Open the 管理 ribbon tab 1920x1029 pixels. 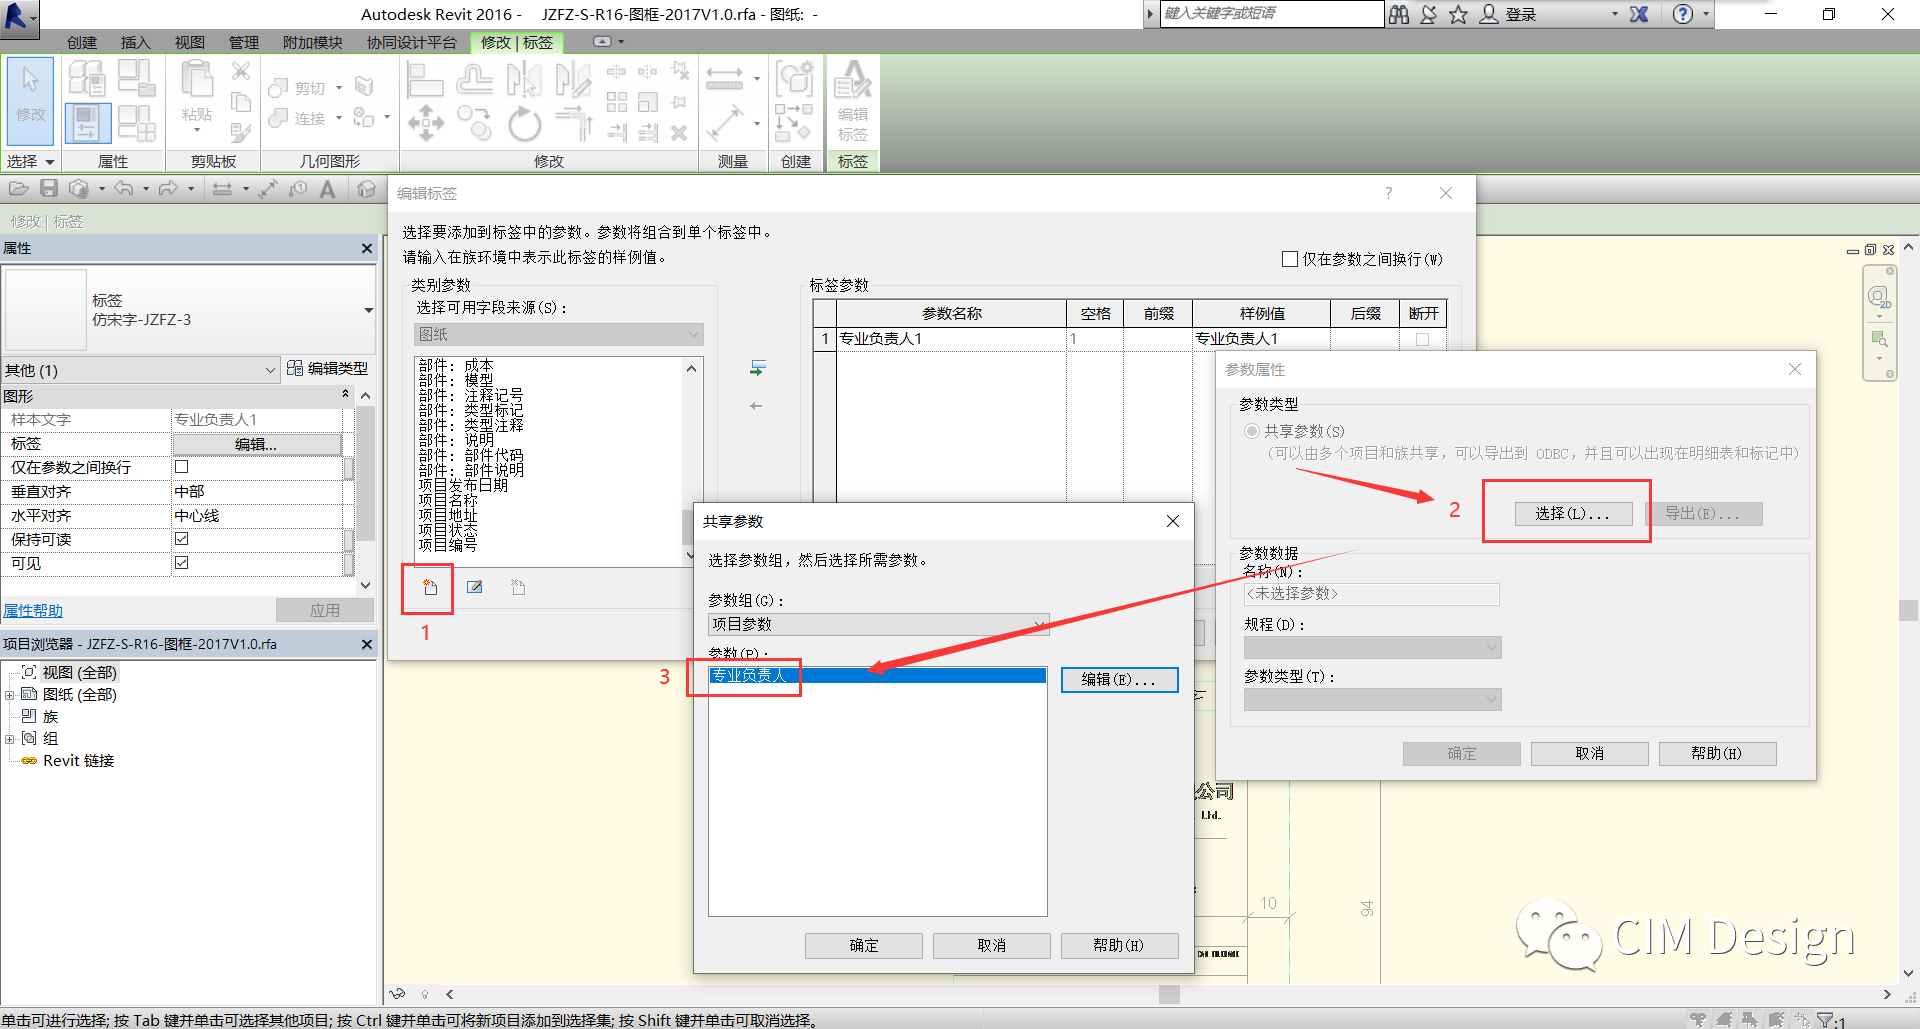[243, 42]
